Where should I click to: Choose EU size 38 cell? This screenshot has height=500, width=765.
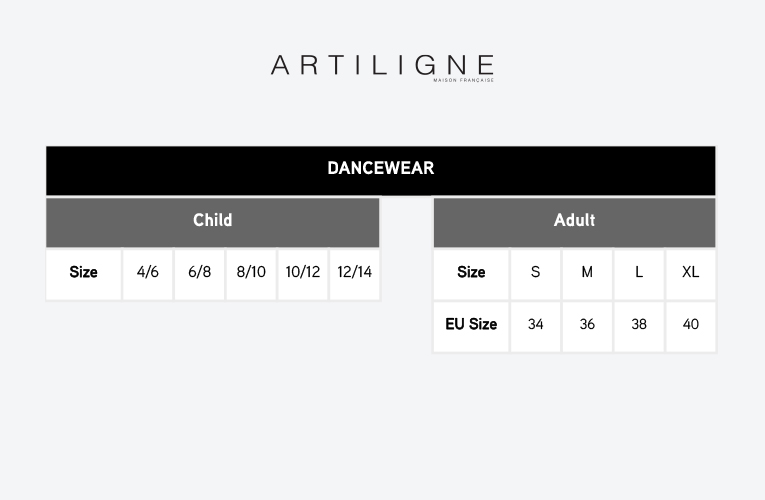coord(639,325)
